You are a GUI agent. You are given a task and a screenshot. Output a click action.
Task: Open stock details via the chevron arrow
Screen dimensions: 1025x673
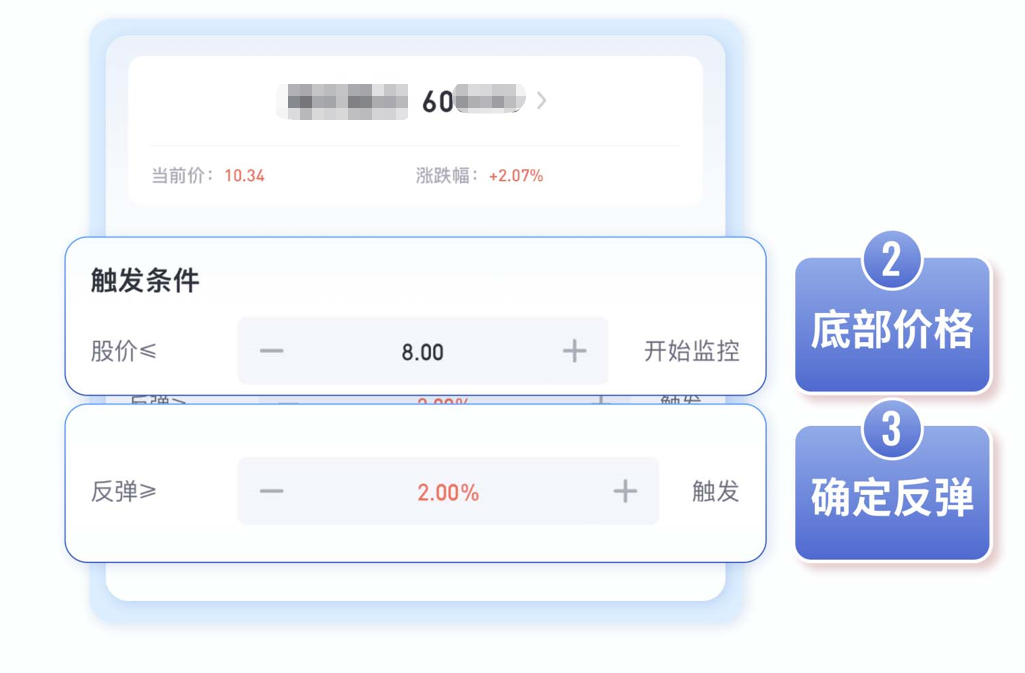coord(541,101)
